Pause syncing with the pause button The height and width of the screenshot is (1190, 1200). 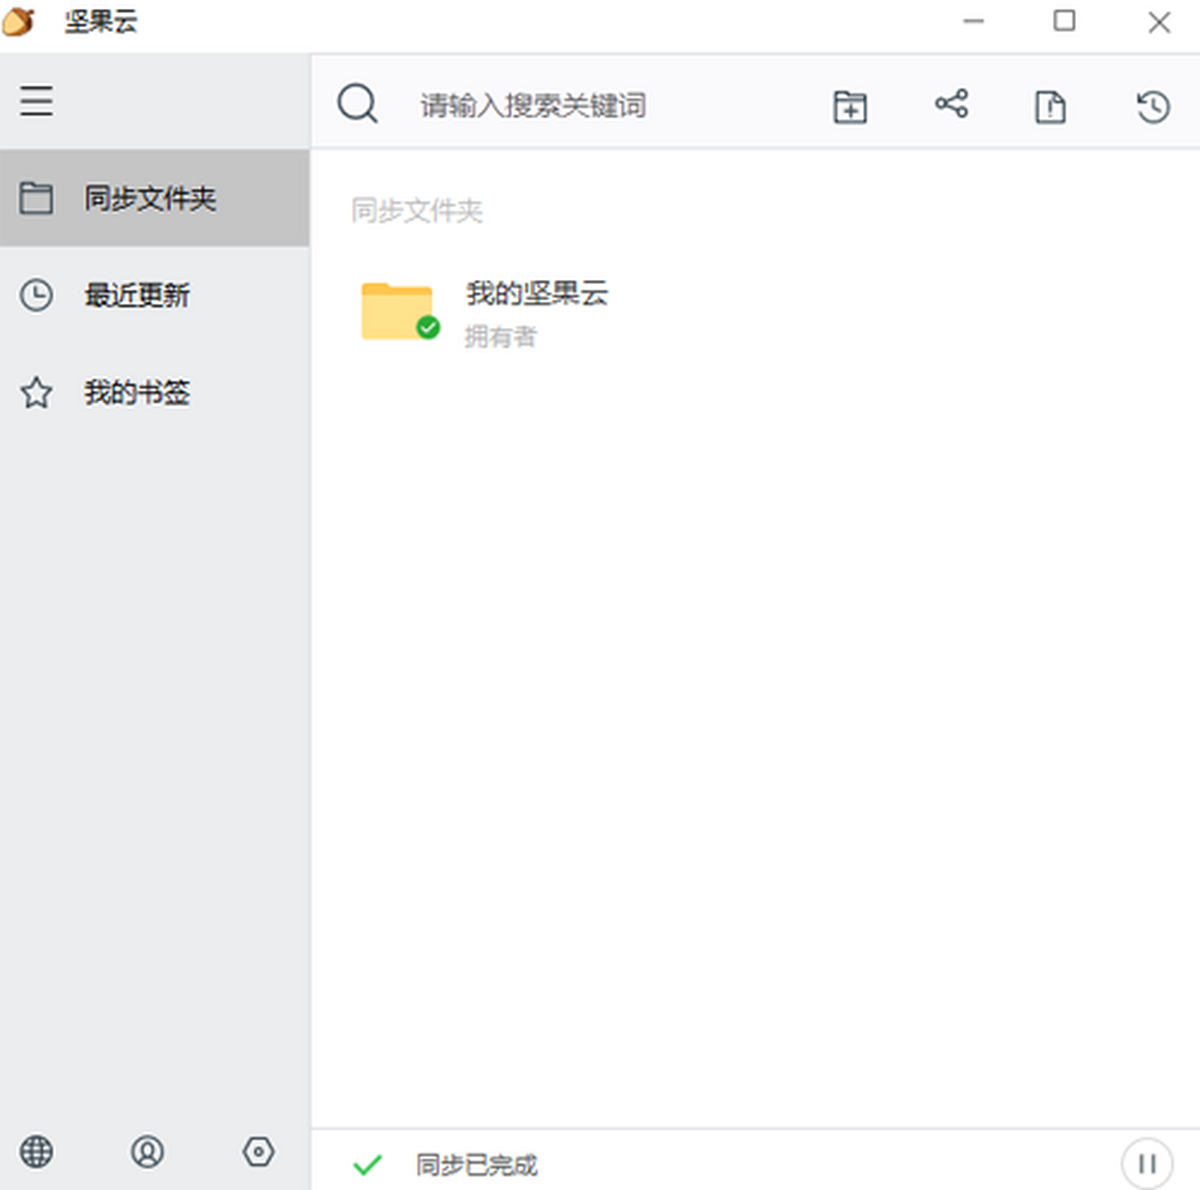pyautogui.click(x=1146, y=1162)
